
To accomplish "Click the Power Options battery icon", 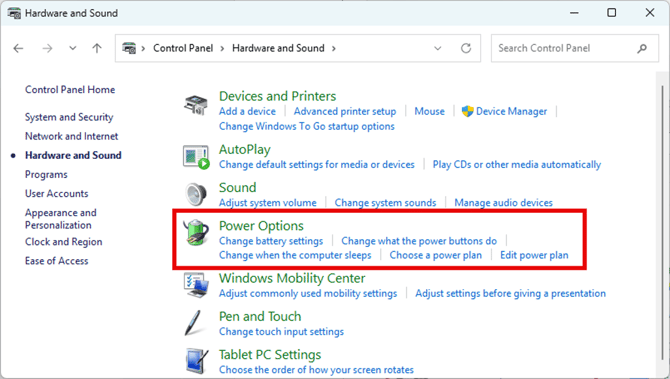I will 196,232.
